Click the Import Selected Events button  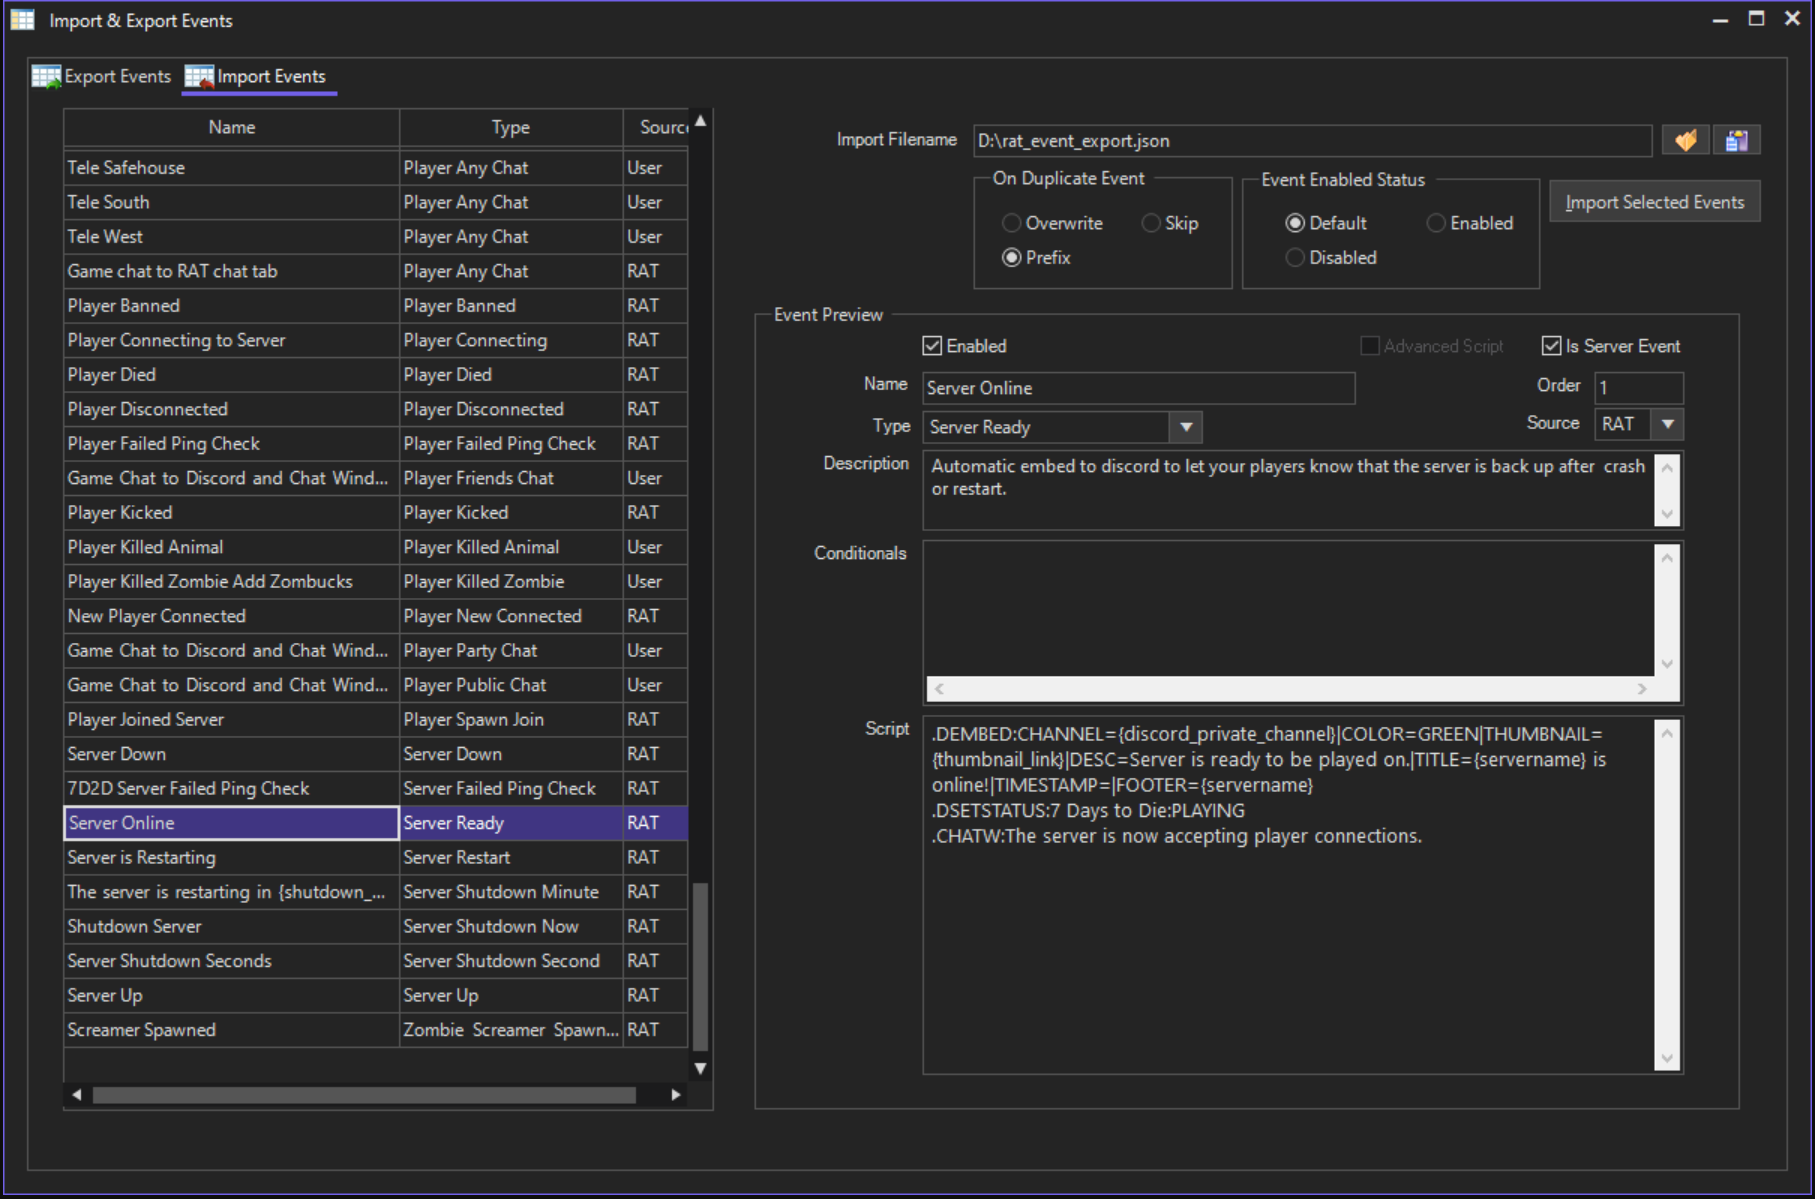click(1654, 202)
